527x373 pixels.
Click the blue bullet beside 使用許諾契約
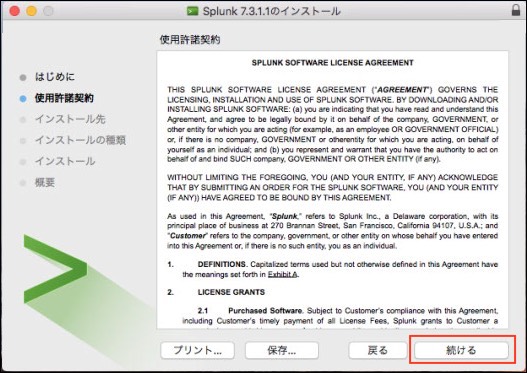(x=23, y=99)
